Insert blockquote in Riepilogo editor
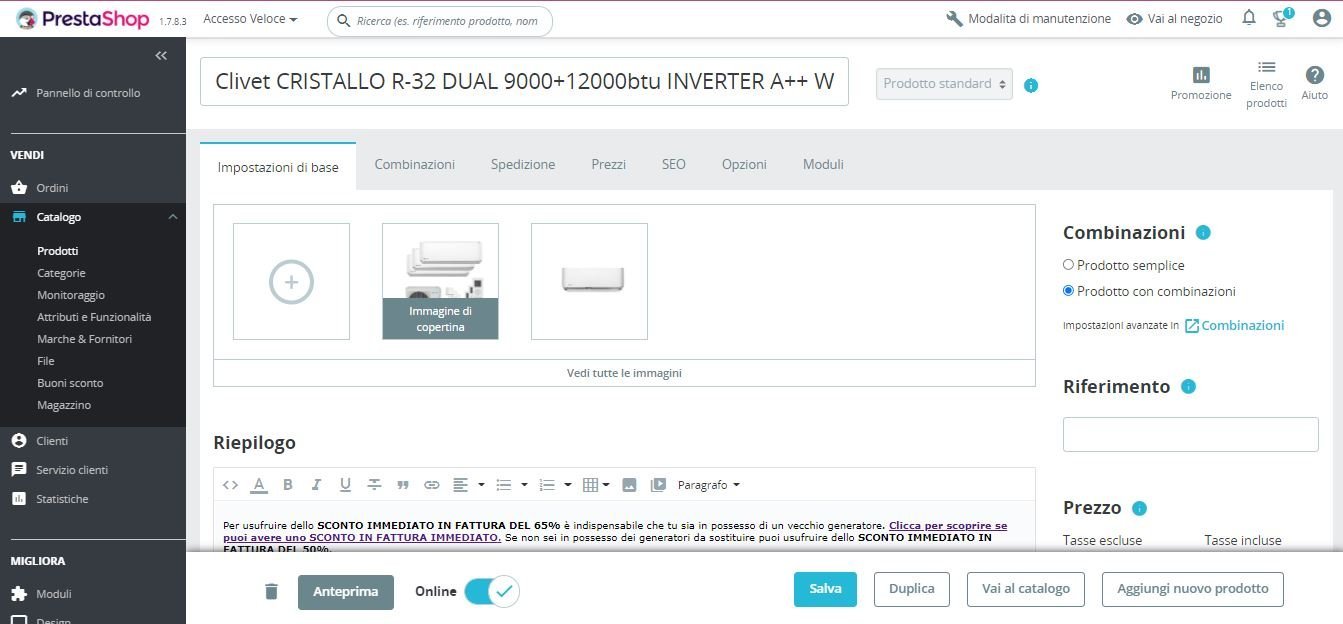Image resolution: width=1343 pixels, height=624 pixels. click(x=403, y=485)
